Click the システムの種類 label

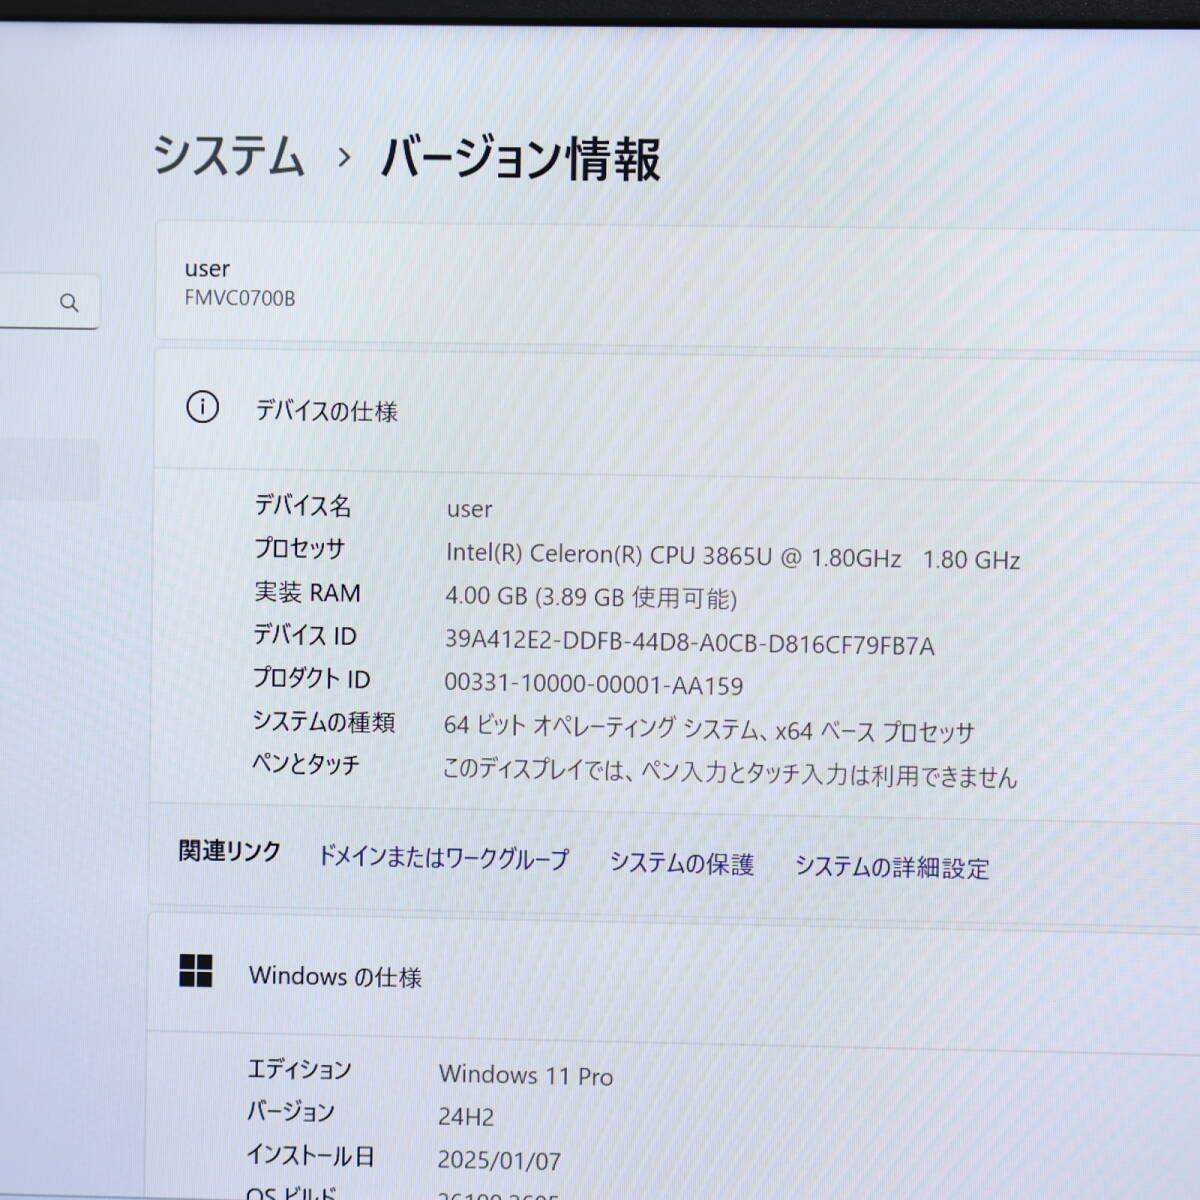coord(323,721)
